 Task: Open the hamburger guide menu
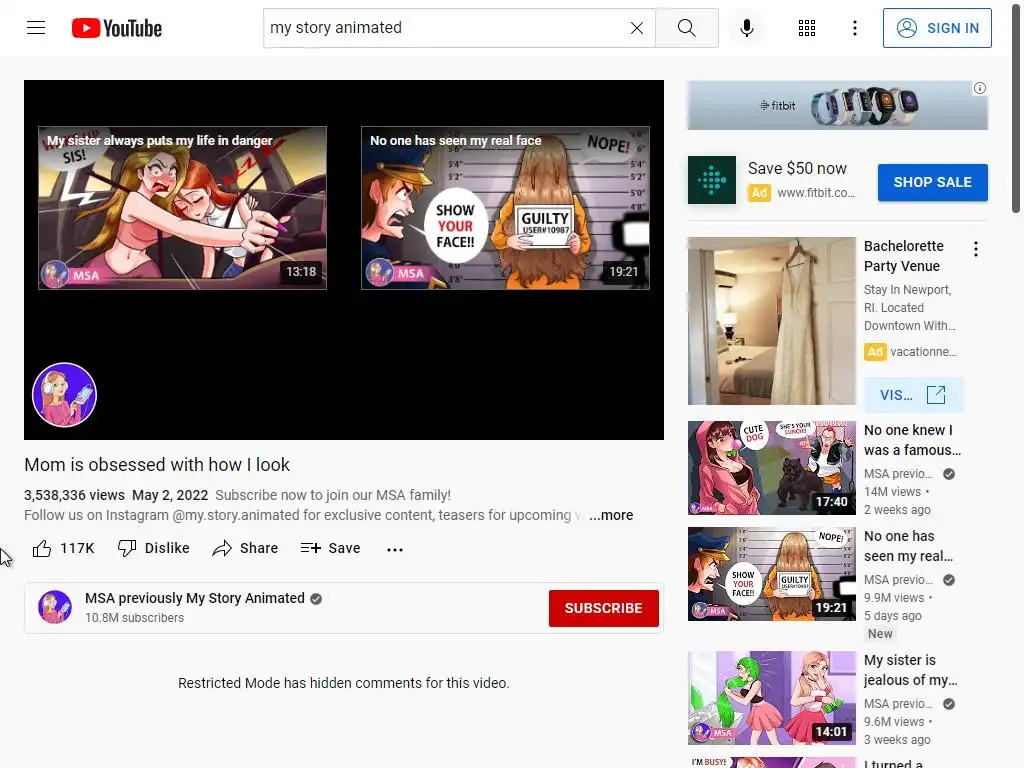36,27
